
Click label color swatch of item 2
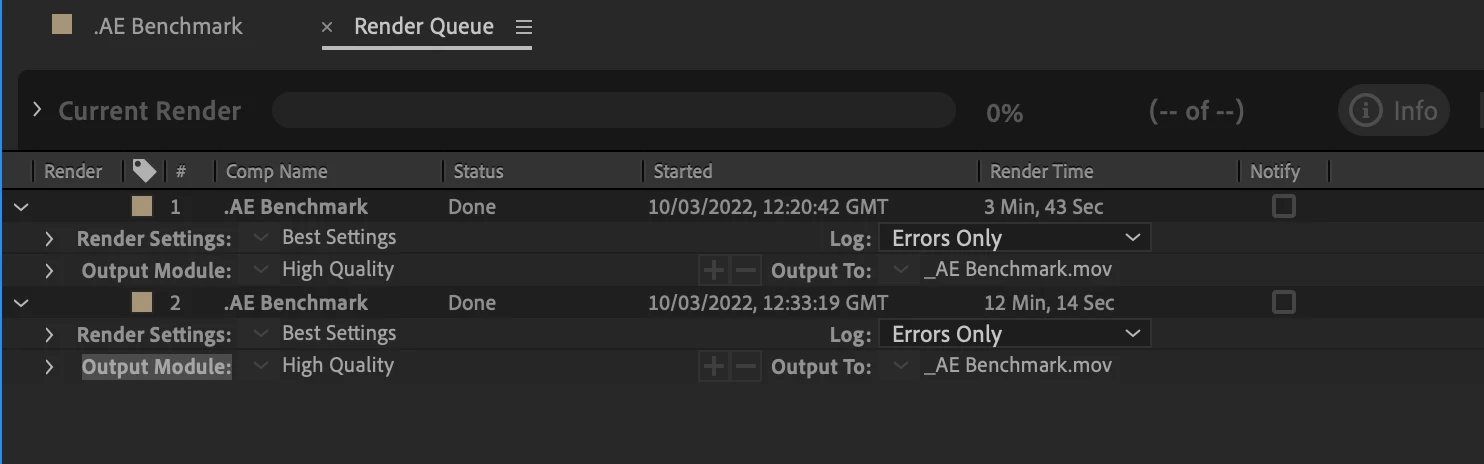pos(142,302)
